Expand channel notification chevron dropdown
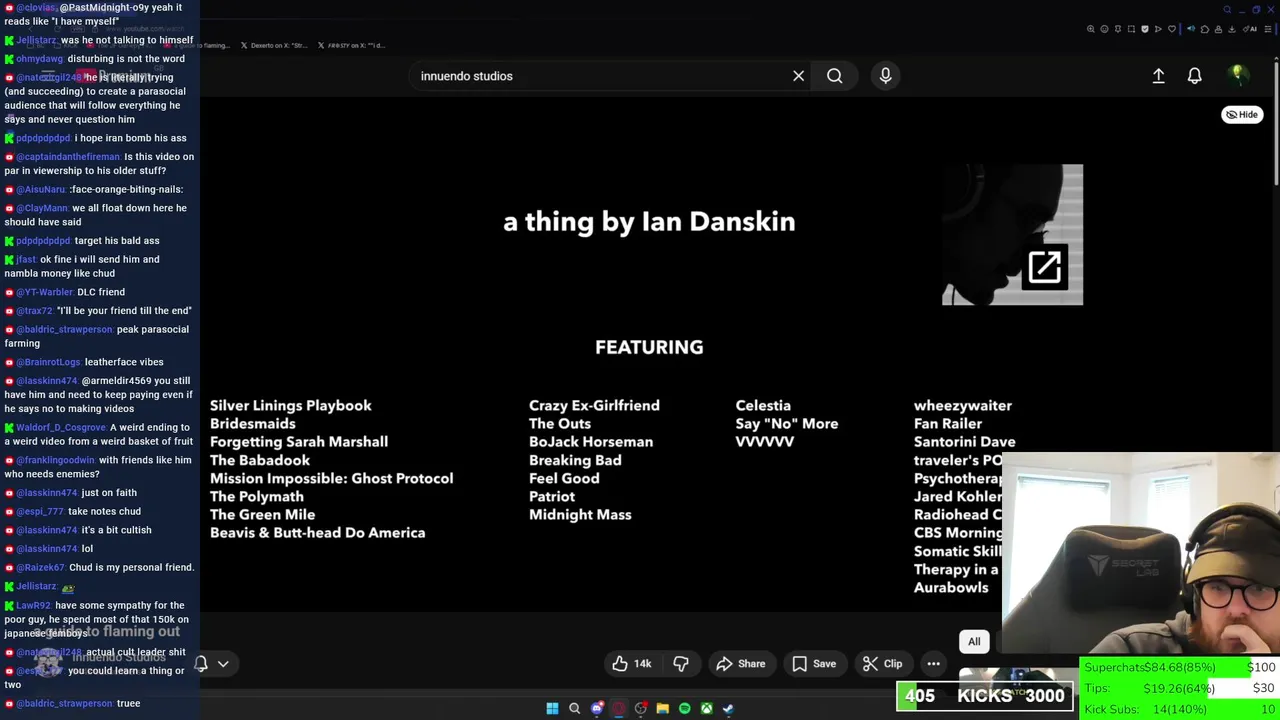 (x=223, y=663)
